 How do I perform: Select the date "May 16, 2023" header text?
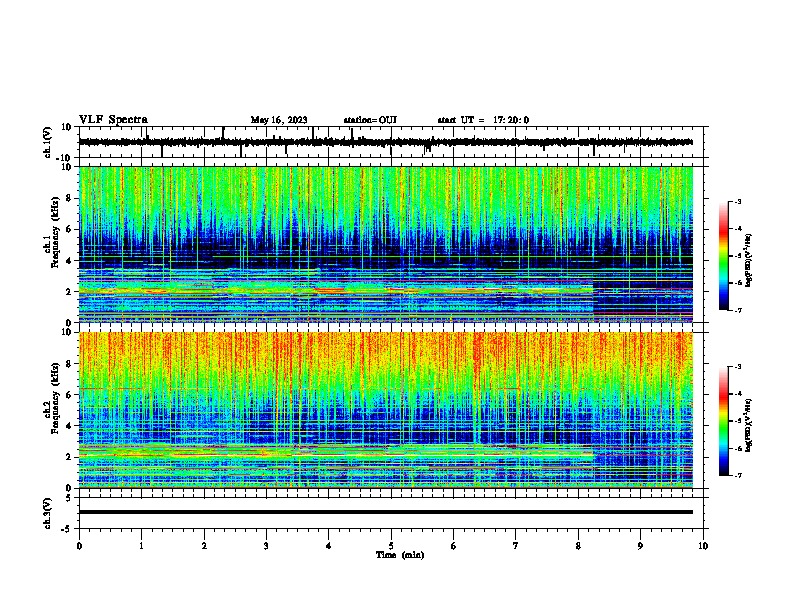(279, 120)
